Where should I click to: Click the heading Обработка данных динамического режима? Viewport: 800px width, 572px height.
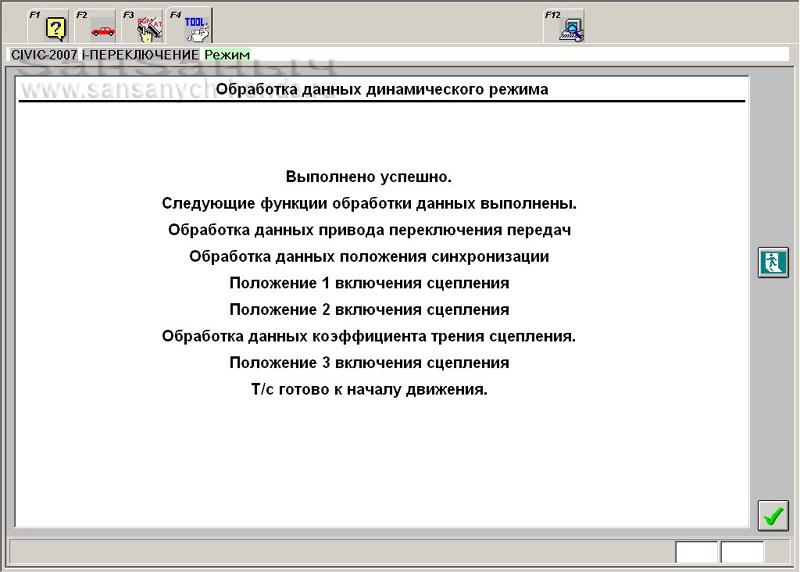382,89
